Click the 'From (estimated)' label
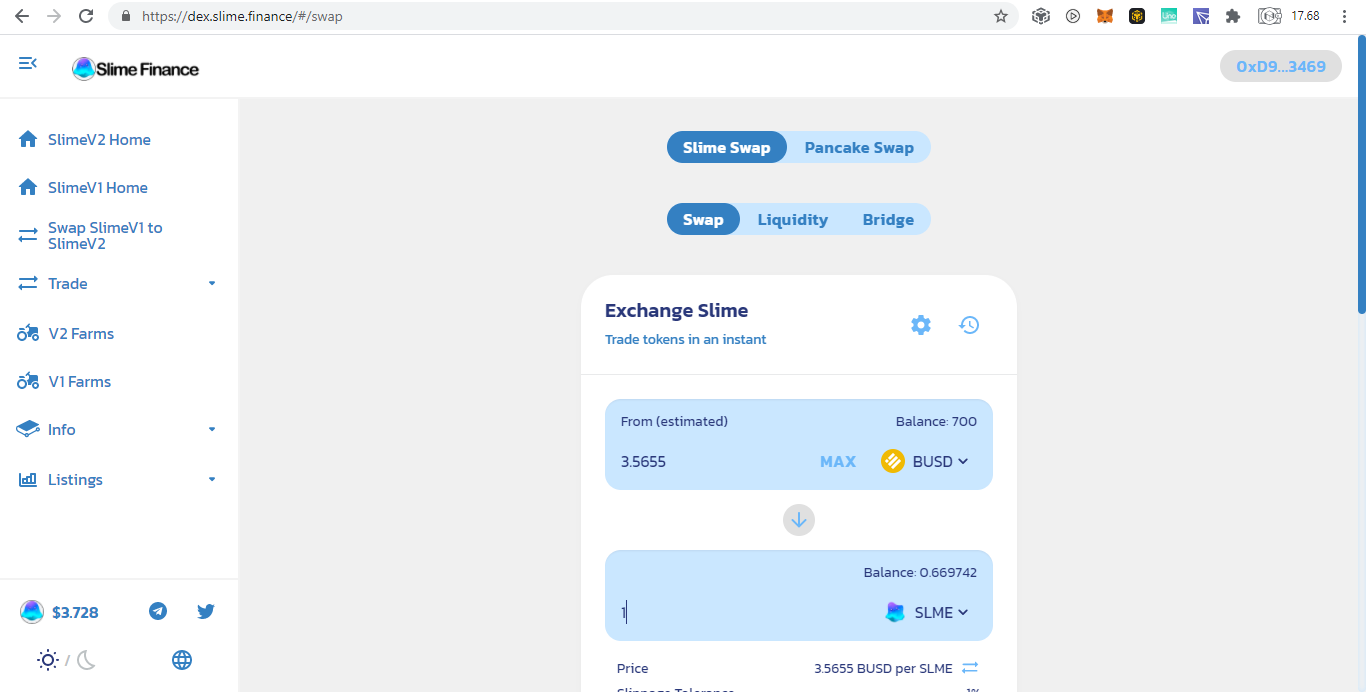Viewport: 1366px width, 692px height. click(x=674, y=421)
